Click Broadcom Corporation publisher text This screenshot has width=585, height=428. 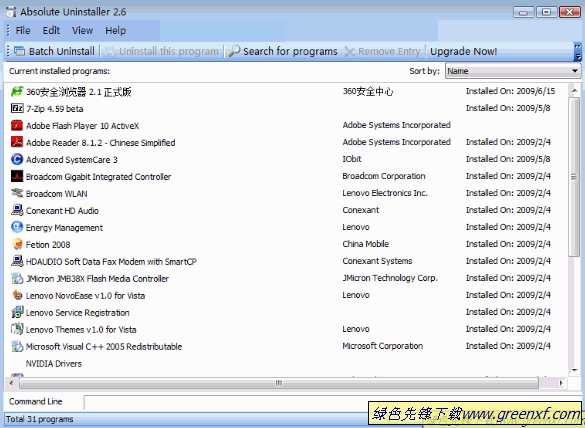click(384, 176)
